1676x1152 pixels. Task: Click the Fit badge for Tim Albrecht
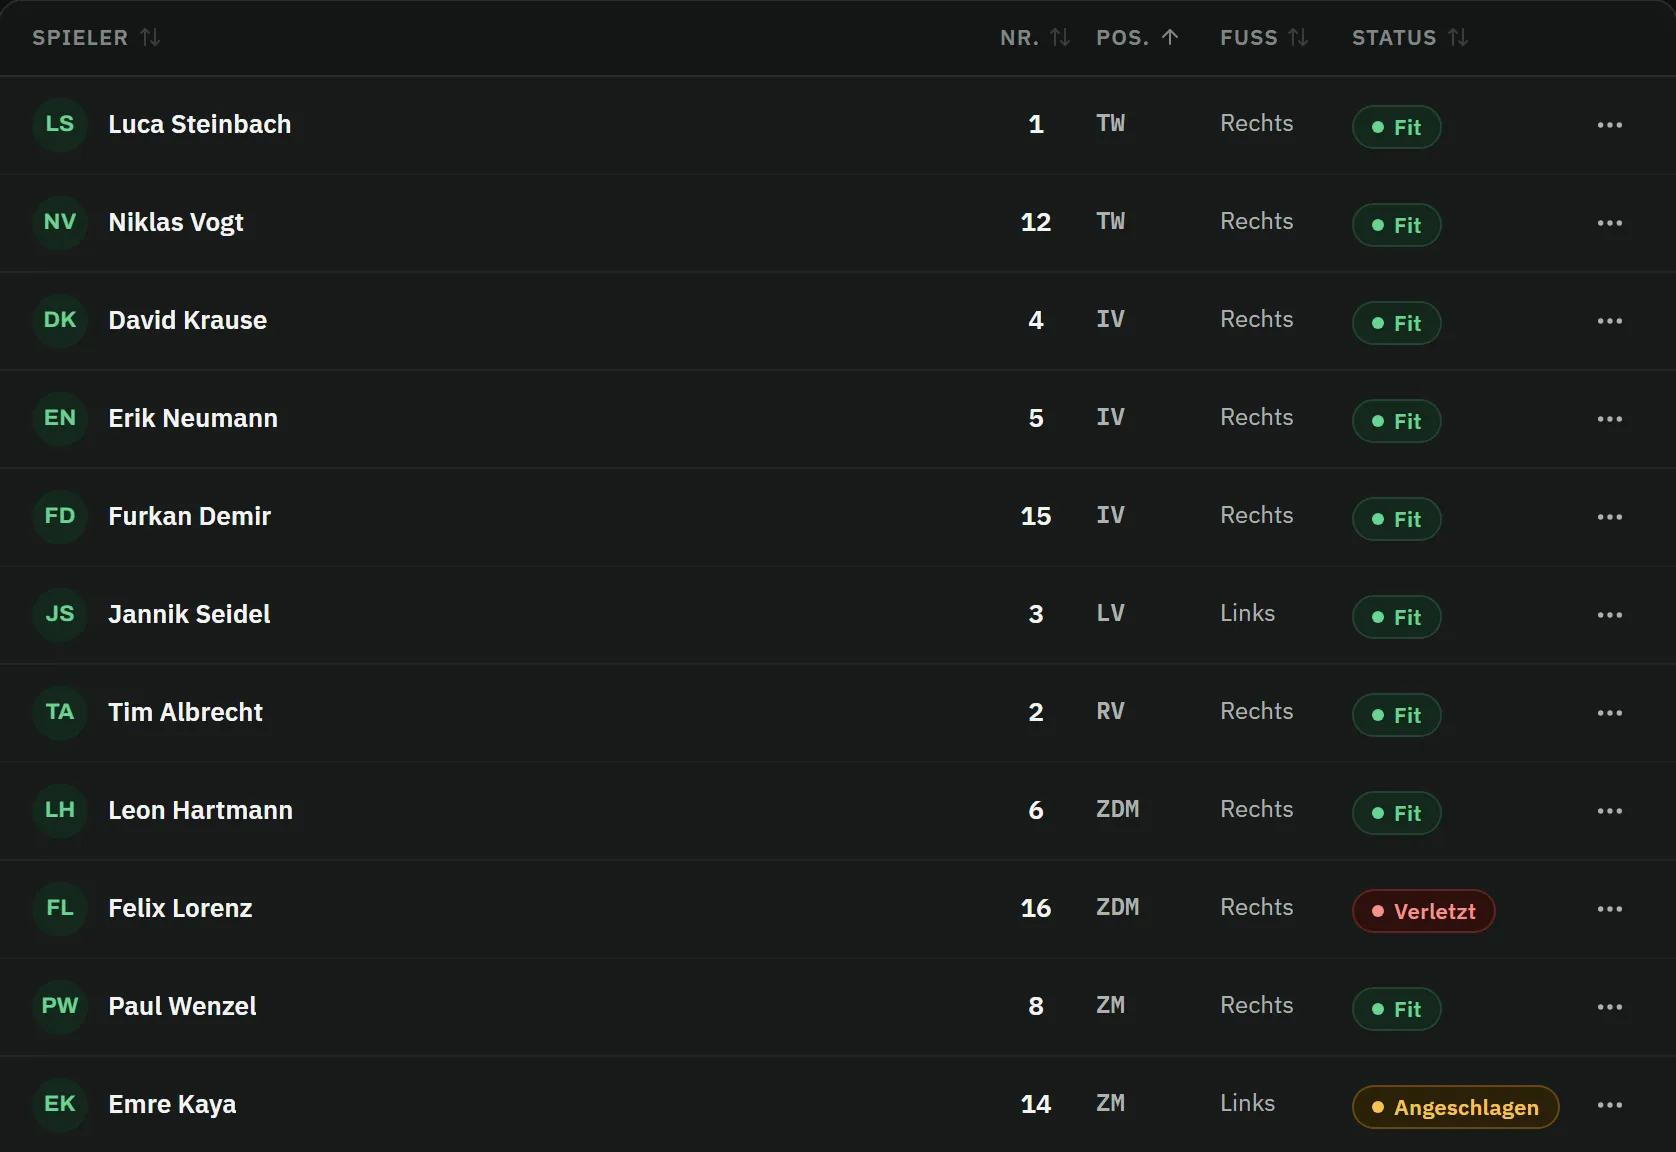(x=1397, y=715)
